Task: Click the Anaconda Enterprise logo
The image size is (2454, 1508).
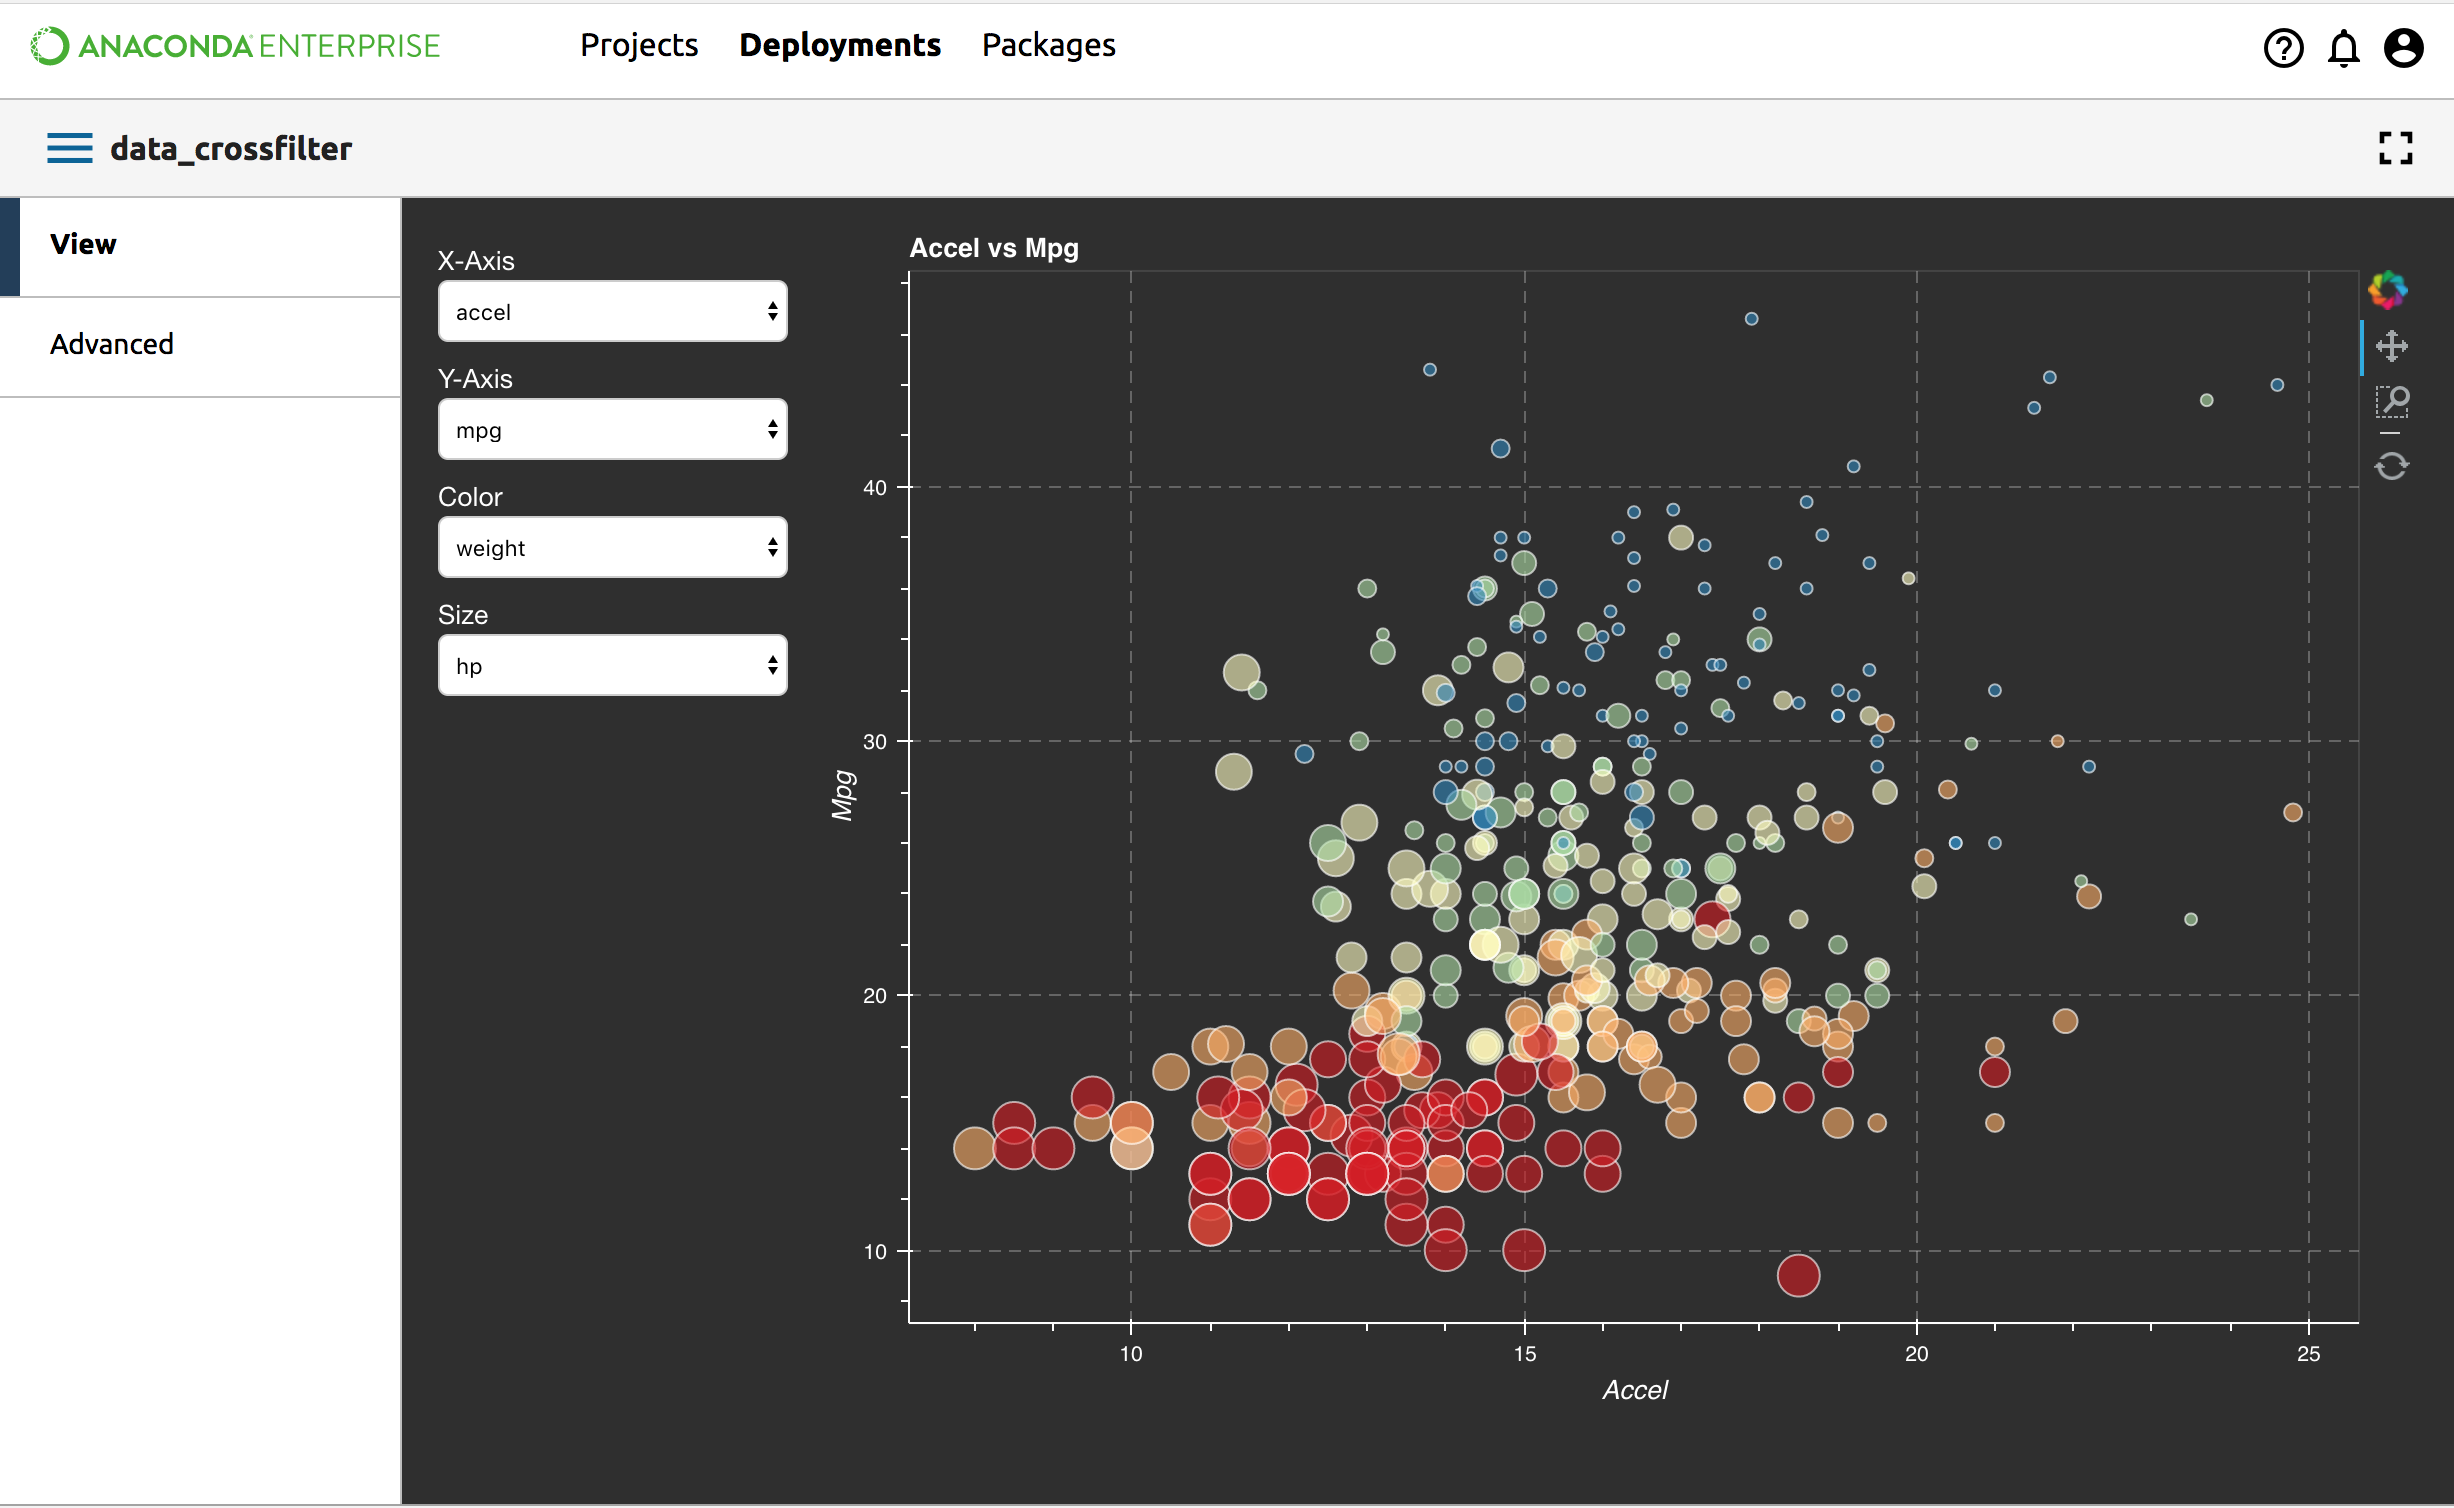Action: pyautogui.click(x=235, y=45)
